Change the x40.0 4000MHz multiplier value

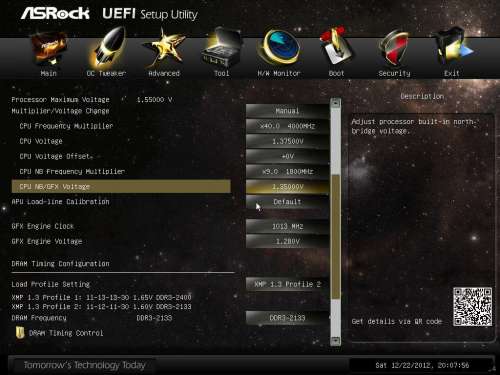point(287,126)
